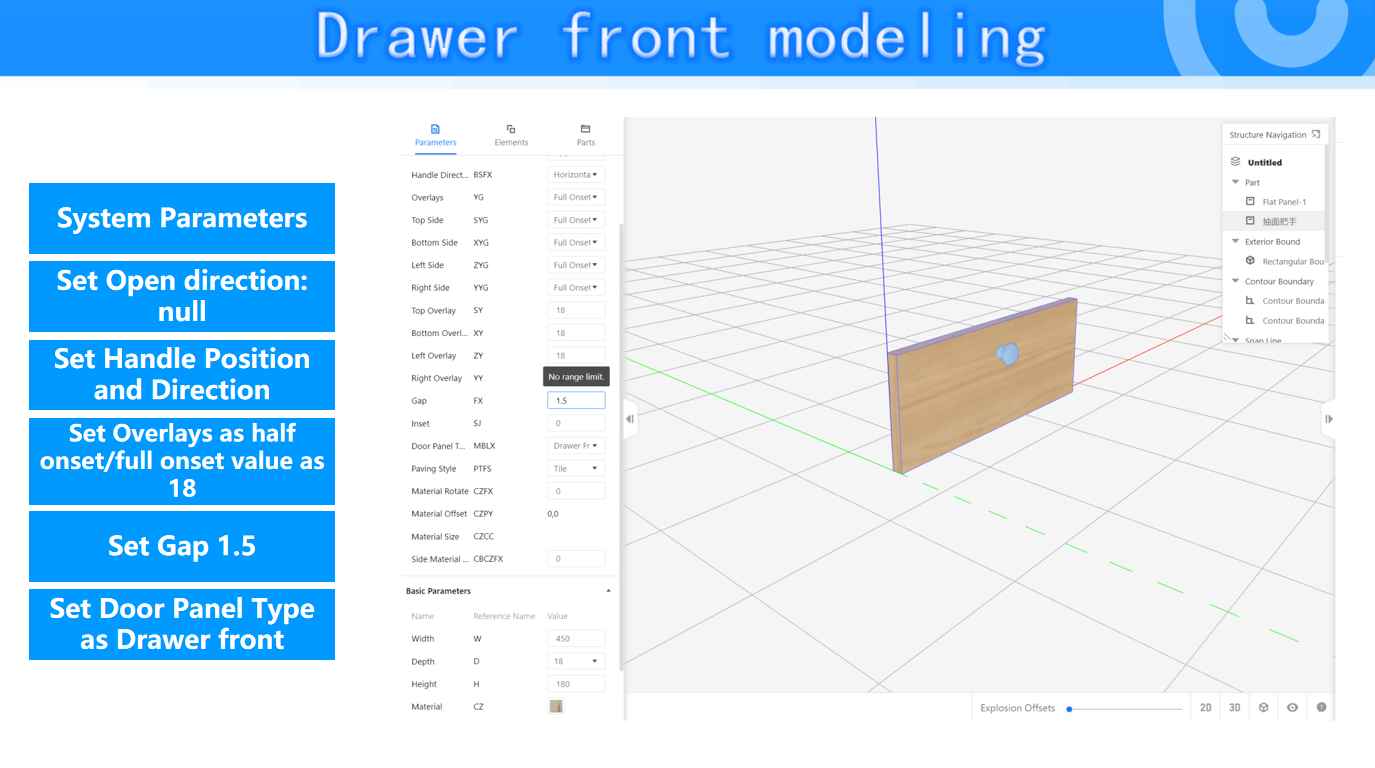Open the Right Side overlay dropdown

(x=576, y=287)
